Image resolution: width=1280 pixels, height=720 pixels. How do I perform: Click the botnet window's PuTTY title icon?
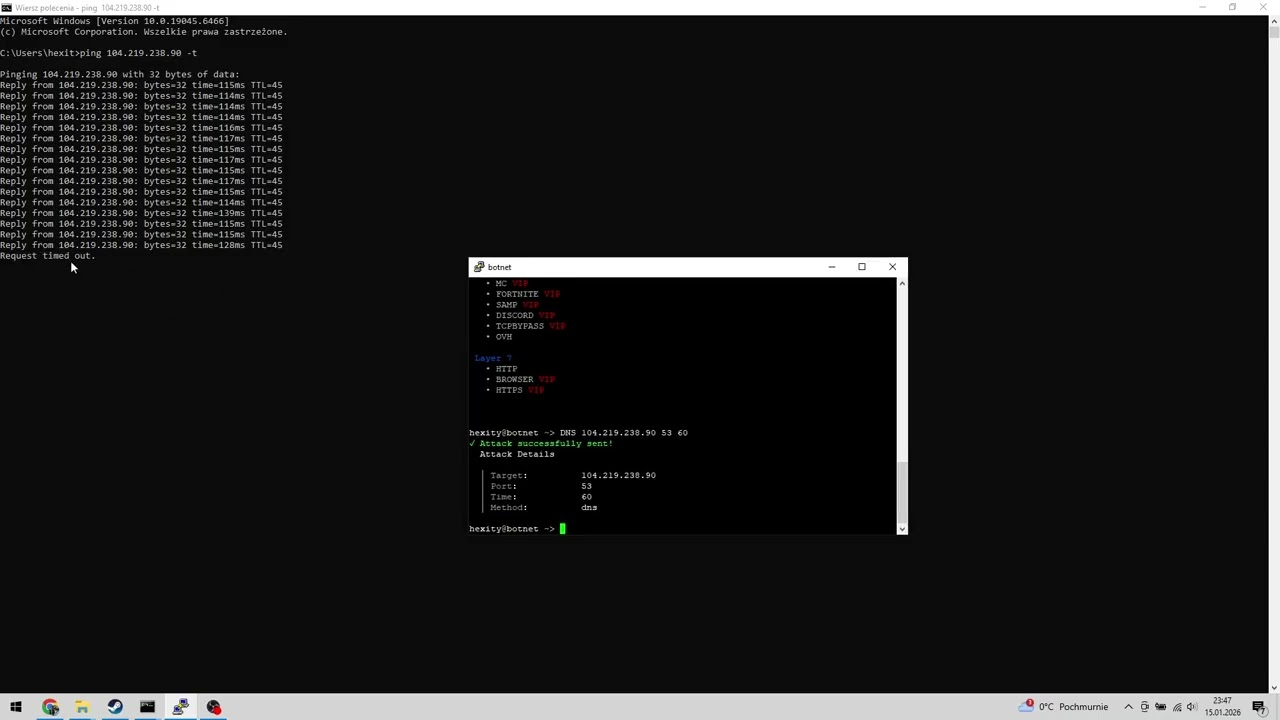(479, 267)
